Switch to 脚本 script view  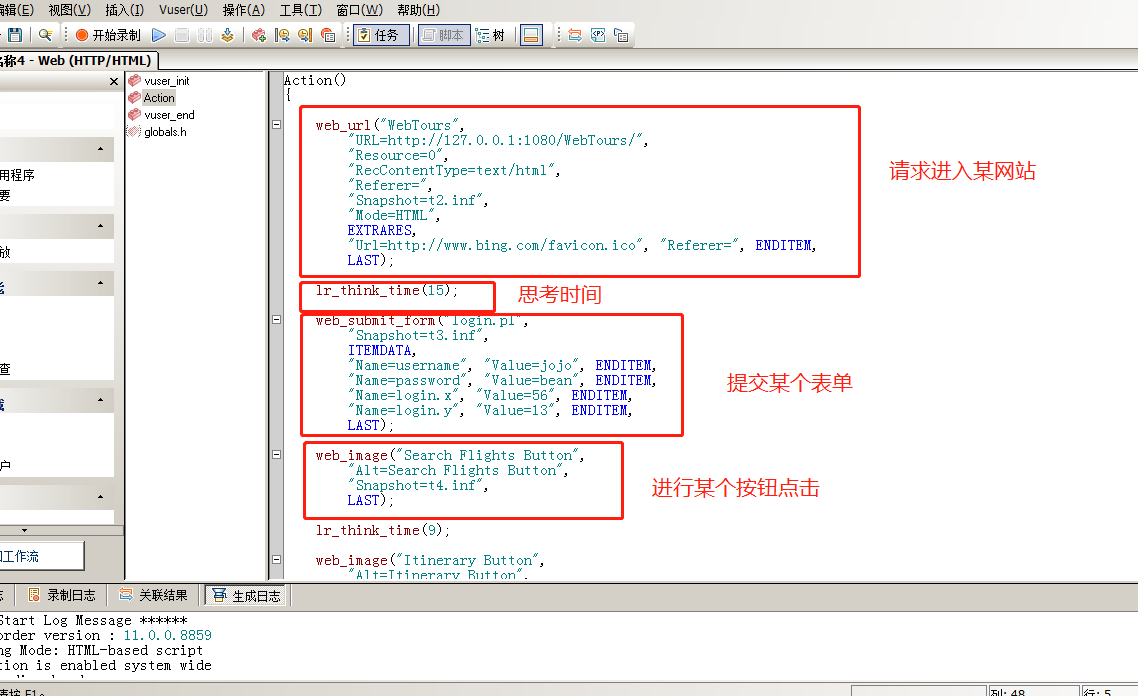click(443, 35)
